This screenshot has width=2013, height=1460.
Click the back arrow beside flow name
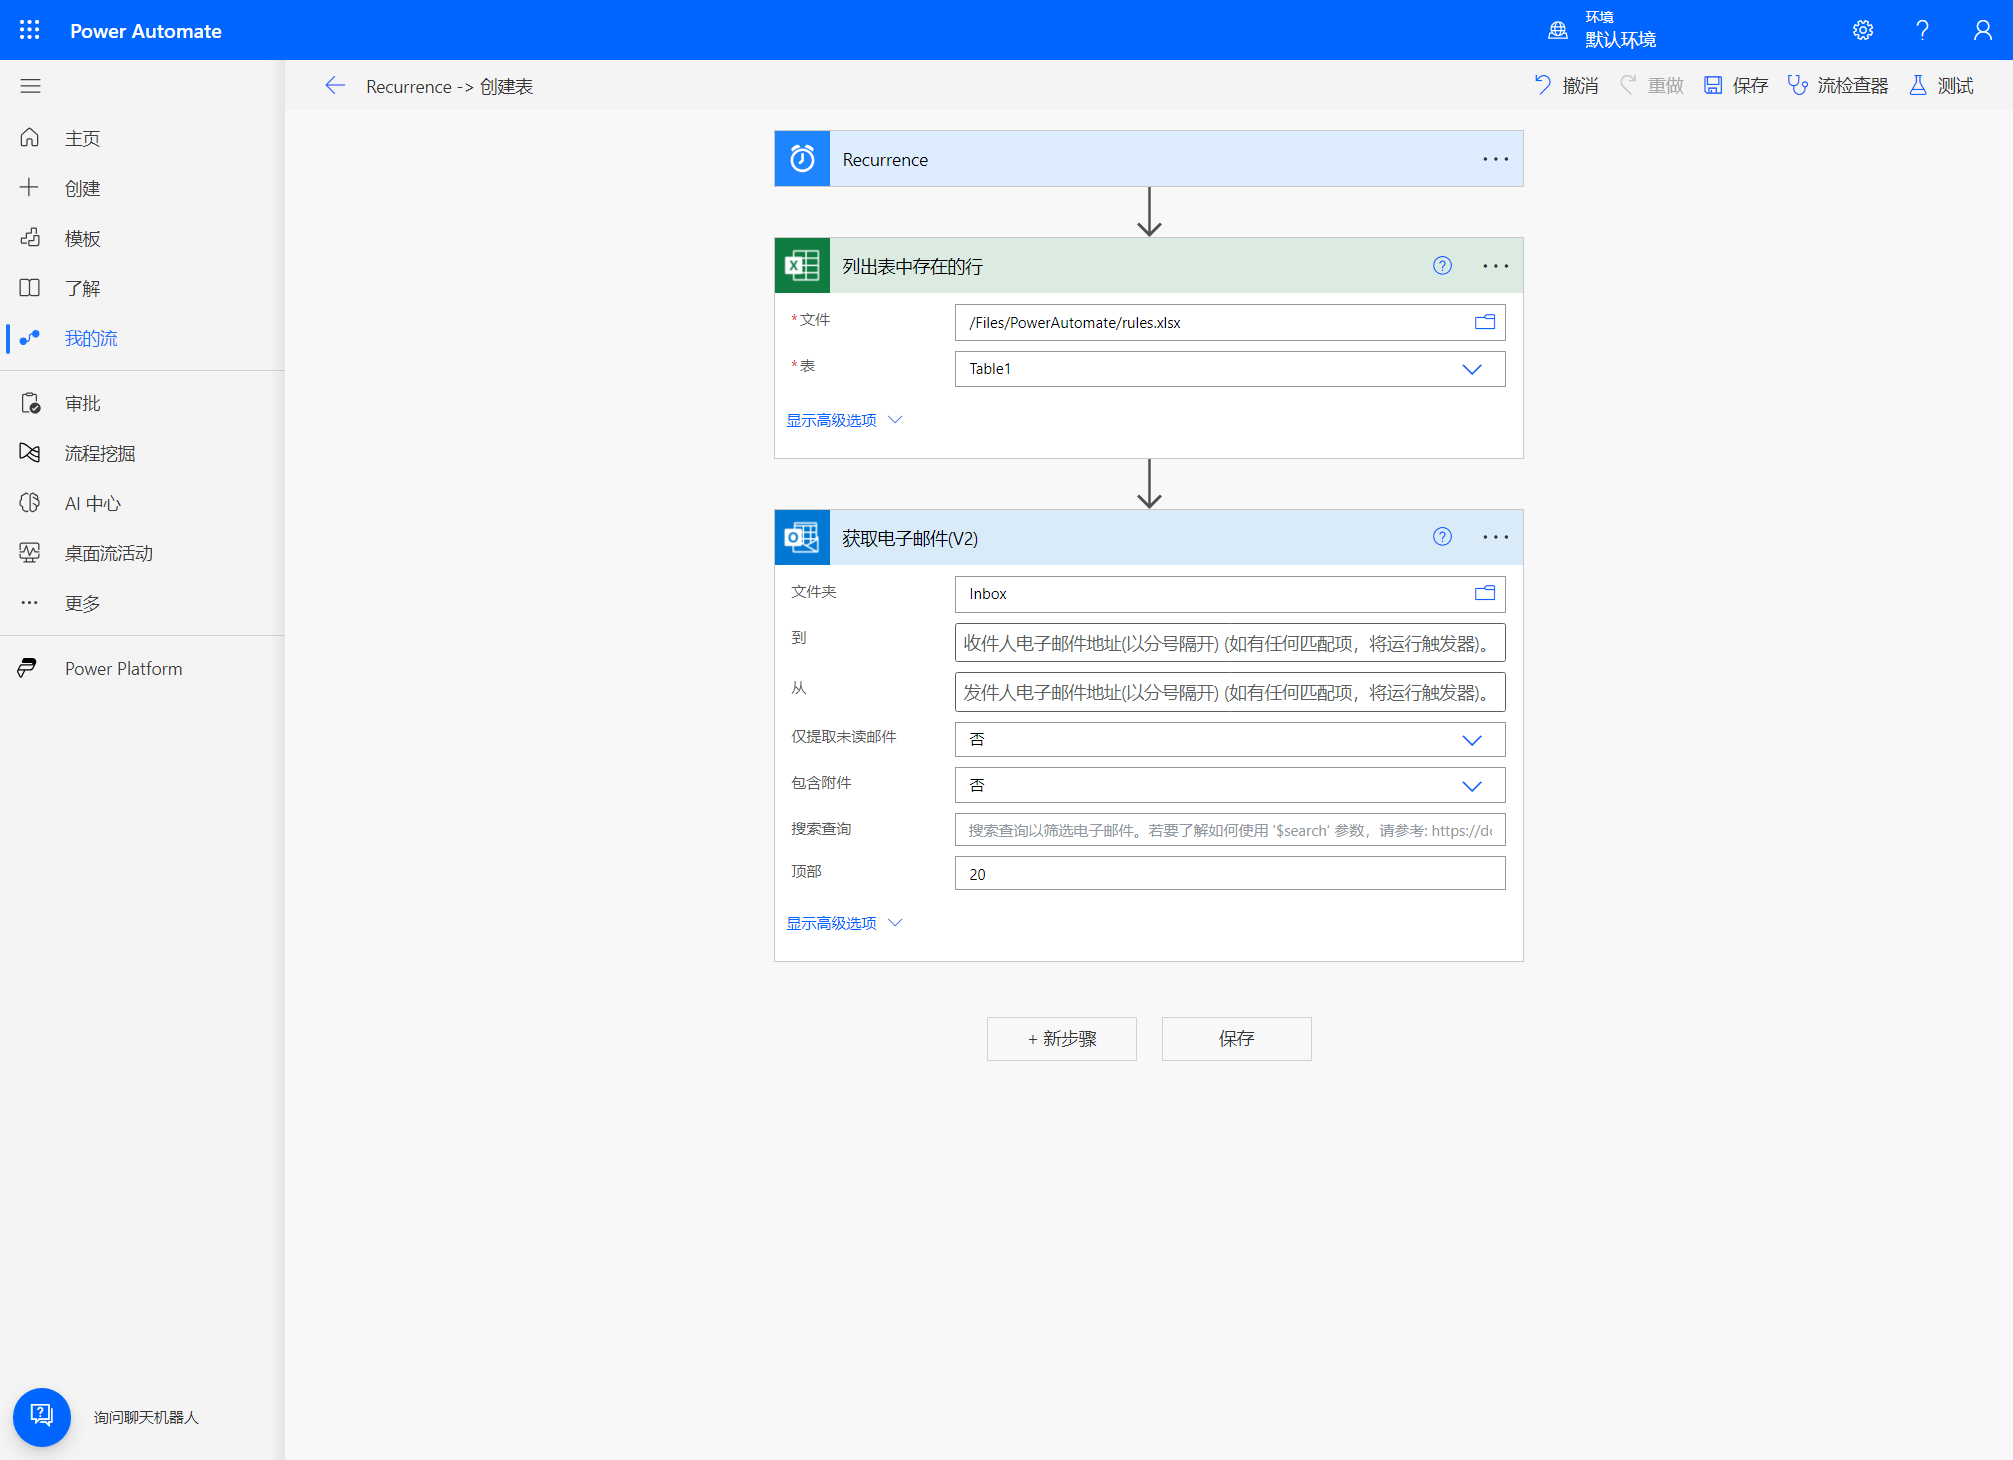(335, 86)
